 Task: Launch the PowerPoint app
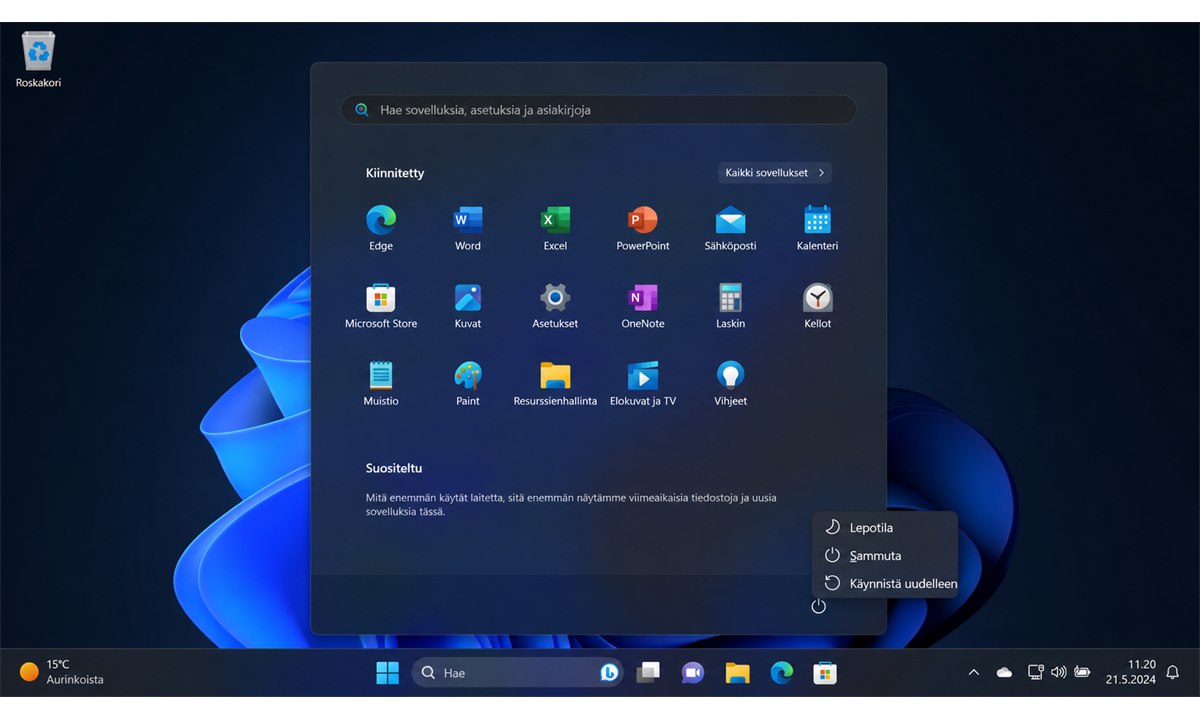click(x=643, y=228)
